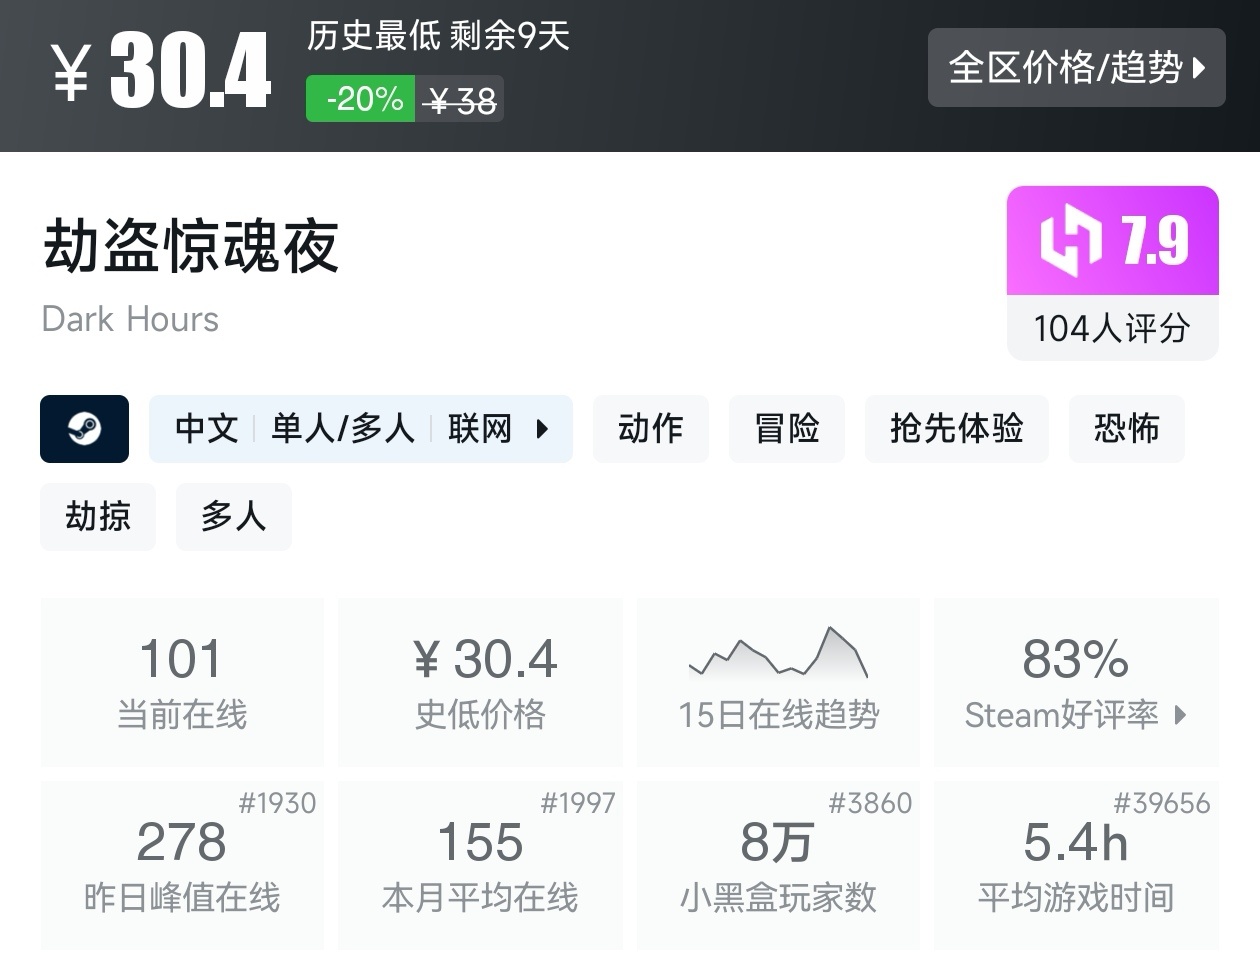The image size is (1260, 956).
Task: Switch to the 冒险 tag
Action: [787, 429]
